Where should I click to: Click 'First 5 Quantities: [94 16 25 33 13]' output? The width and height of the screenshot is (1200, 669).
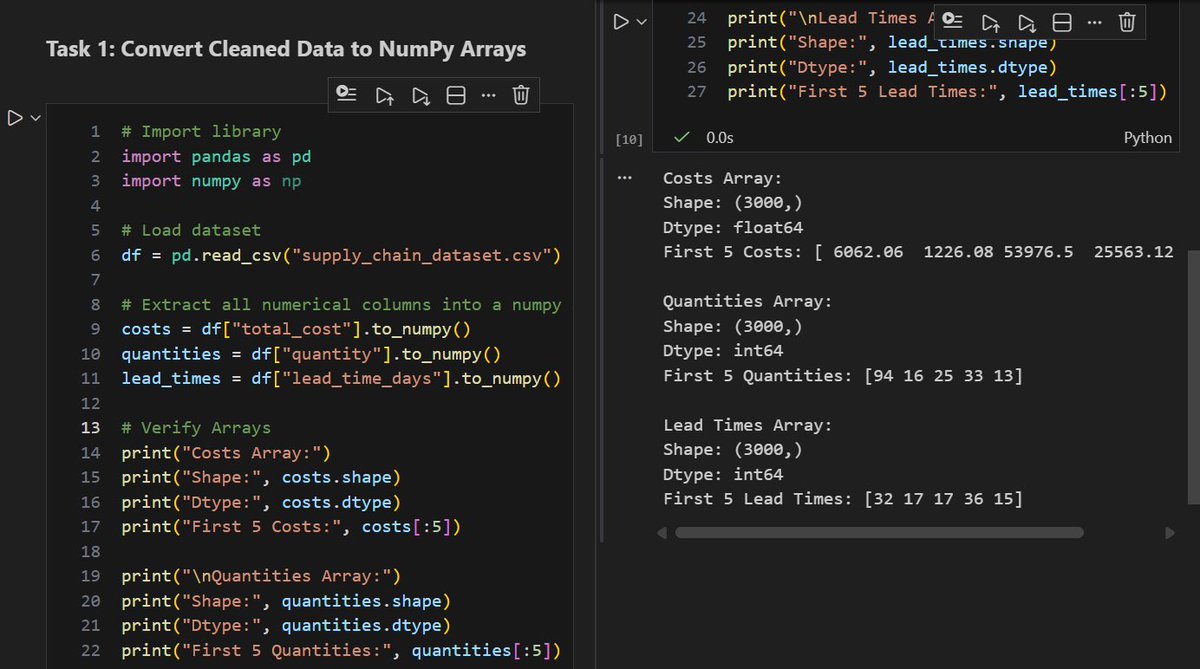[x=843, y=376]
